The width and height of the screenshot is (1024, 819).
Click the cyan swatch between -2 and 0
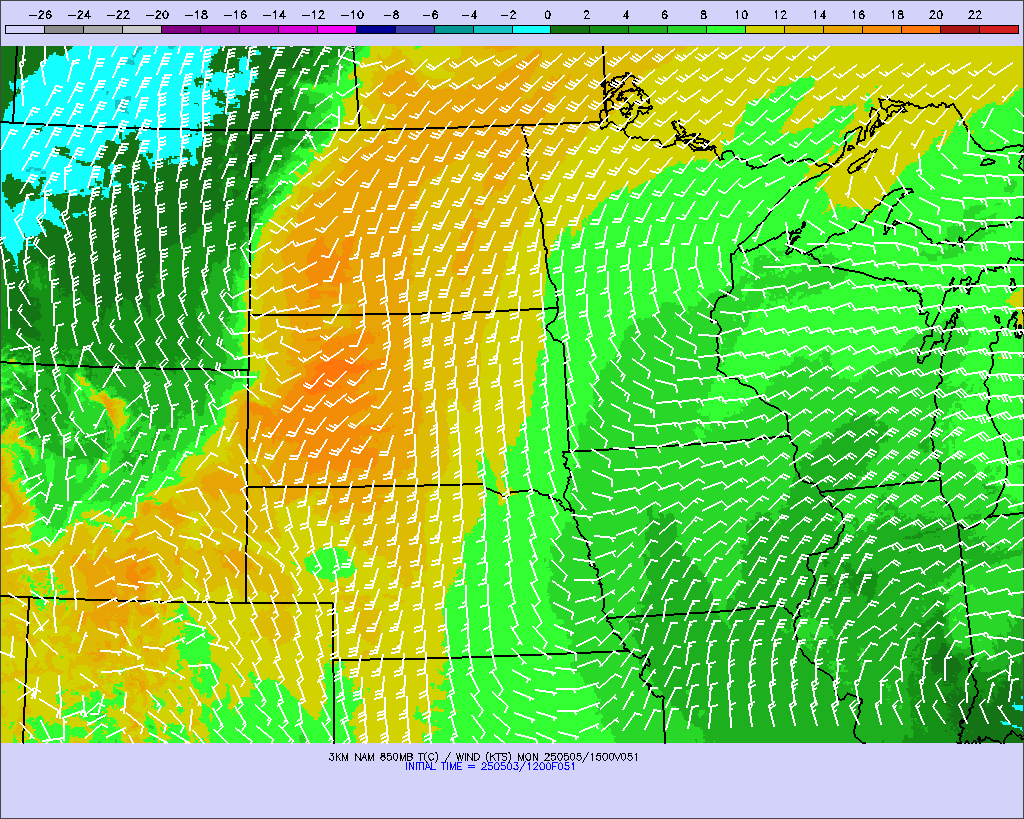532,29
